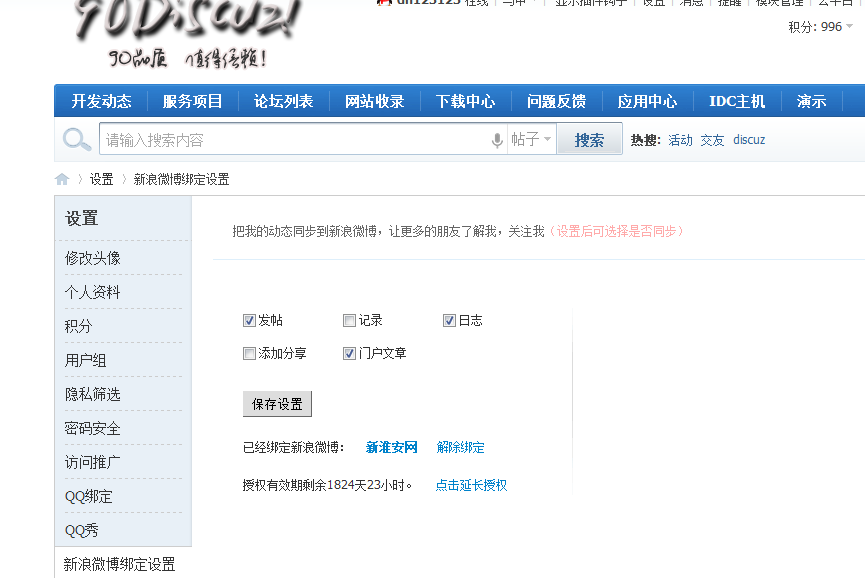Select QQ绑定 in the sidebar
Screen dimensions: 865x578
click(x=89, y=496)
